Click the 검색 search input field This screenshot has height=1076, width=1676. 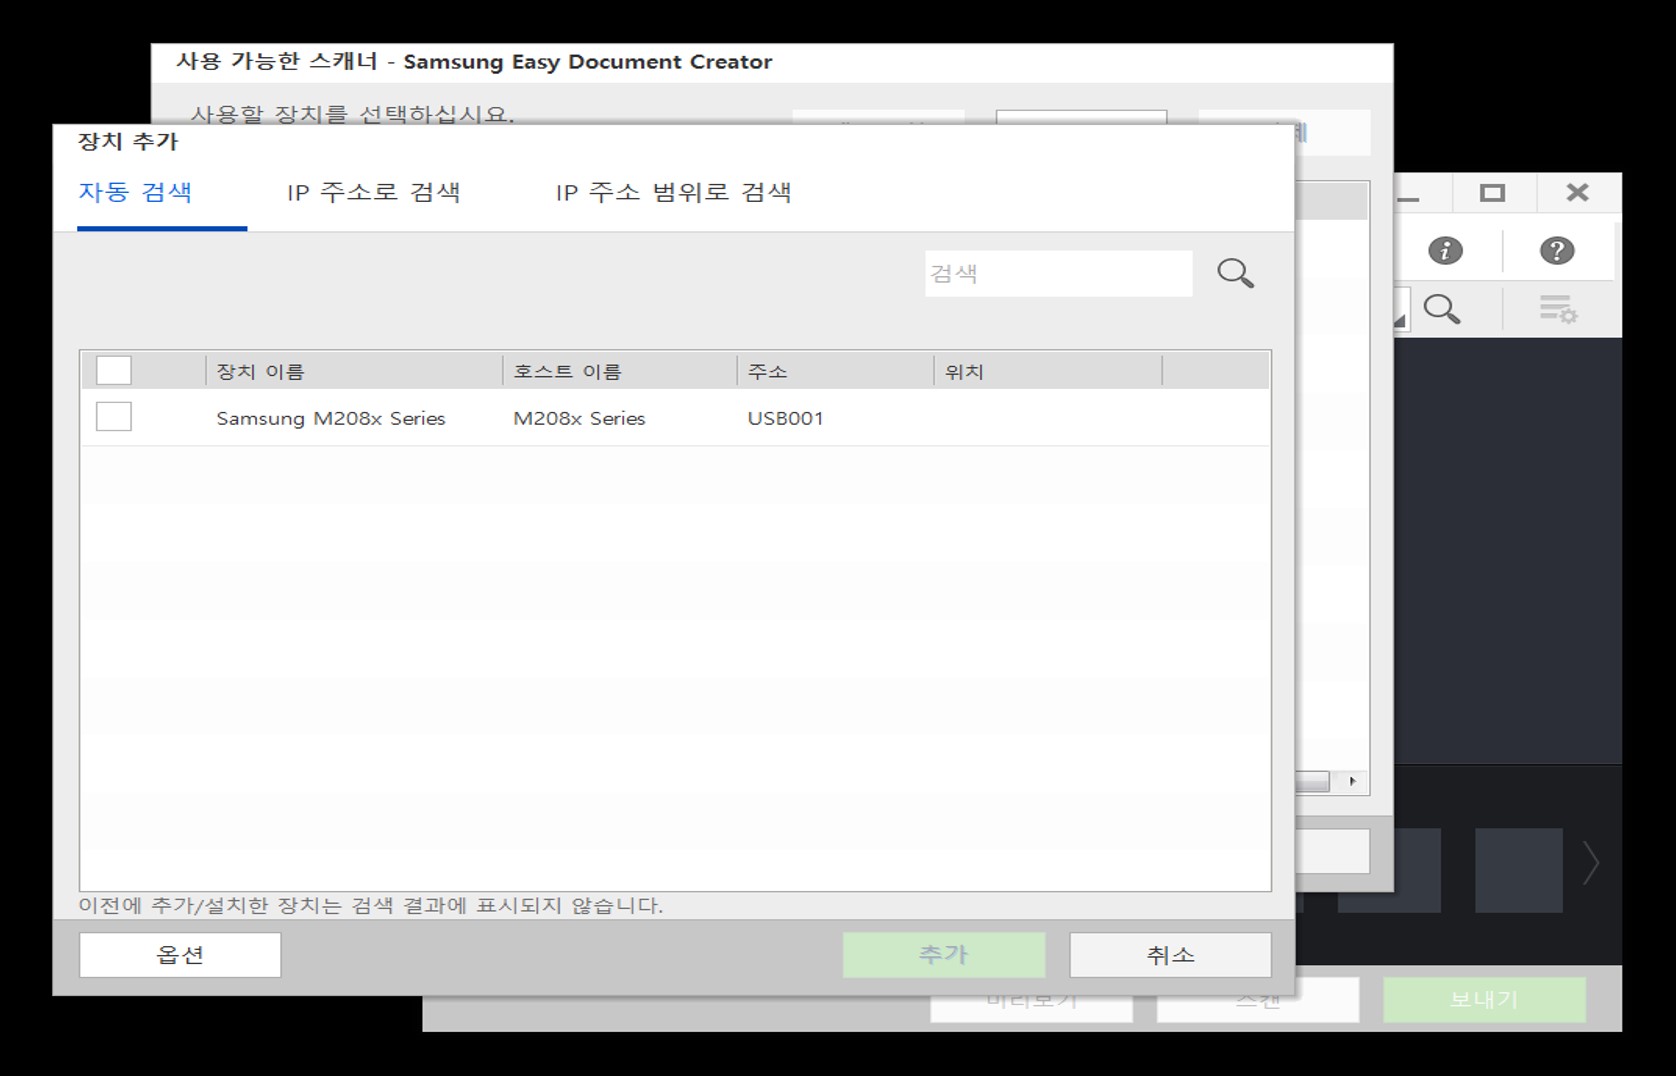pyautogui.click(x=1058, y=272)
